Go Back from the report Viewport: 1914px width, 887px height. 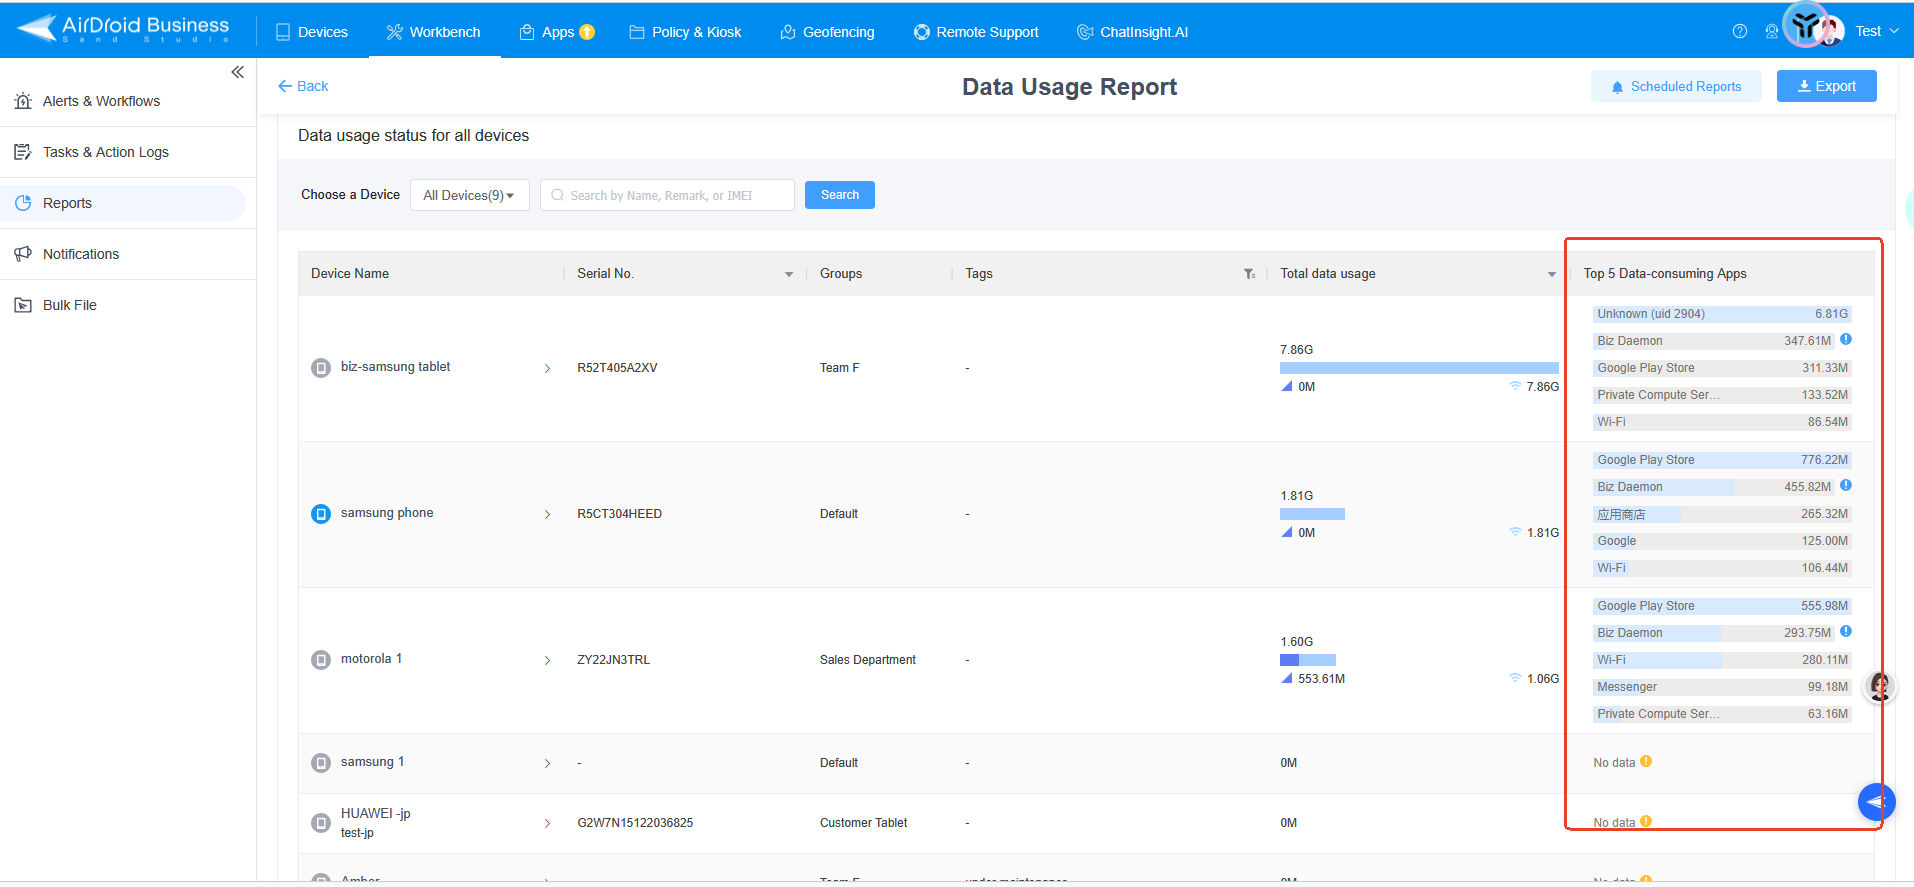click(303, 86)
